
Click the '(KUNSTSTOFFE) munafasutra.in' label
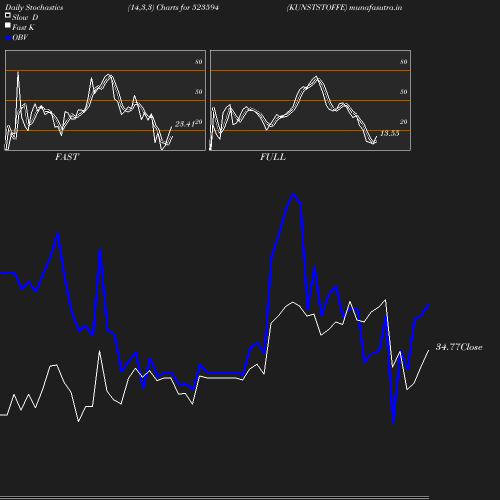click(x=344, y=8)
